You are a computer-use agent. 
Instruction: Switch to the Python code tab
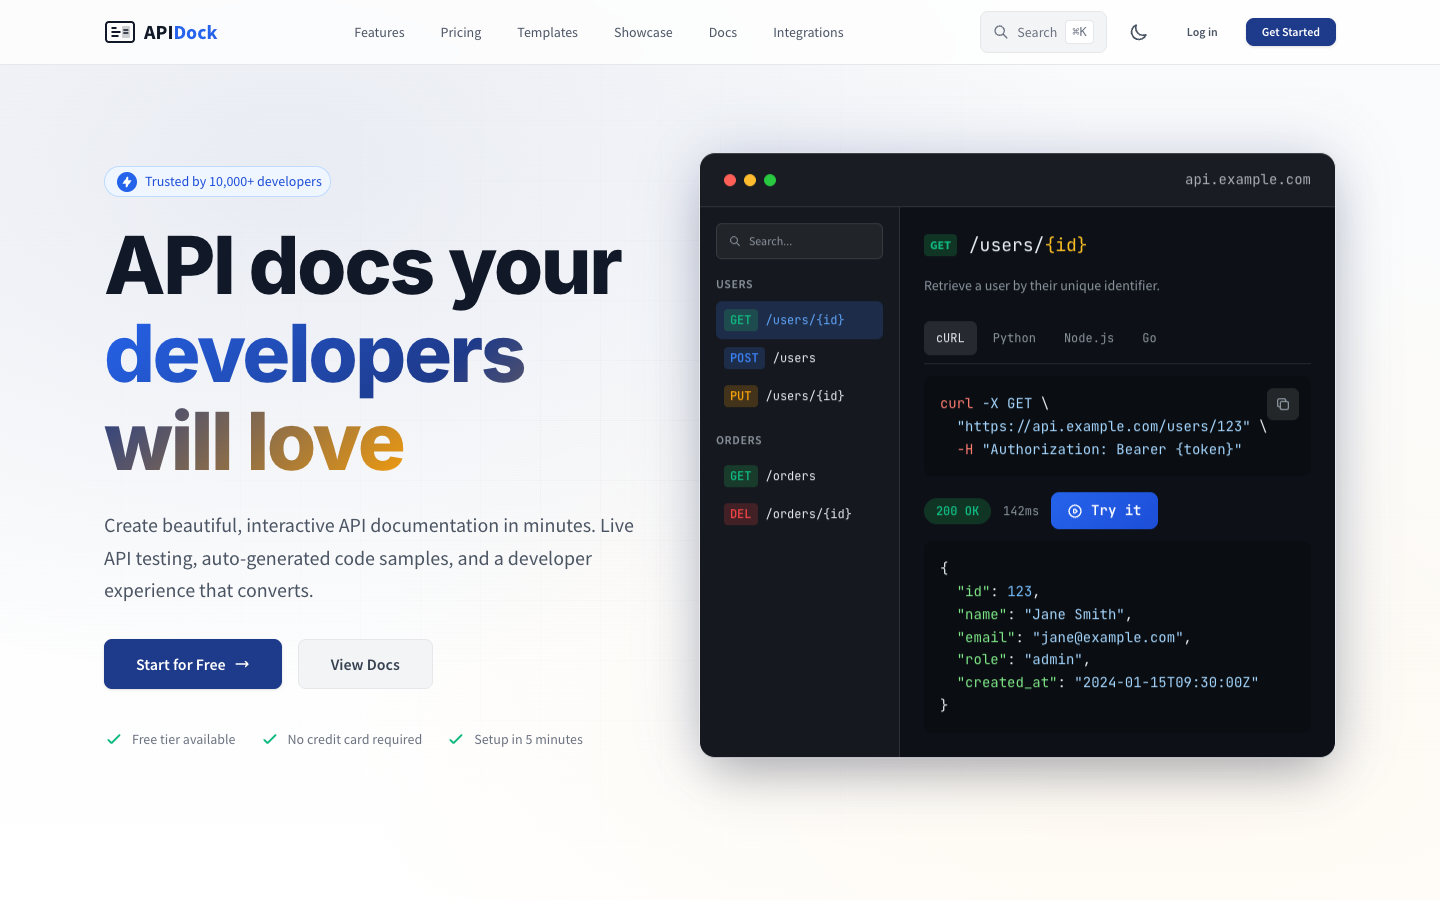point(1014,338)
